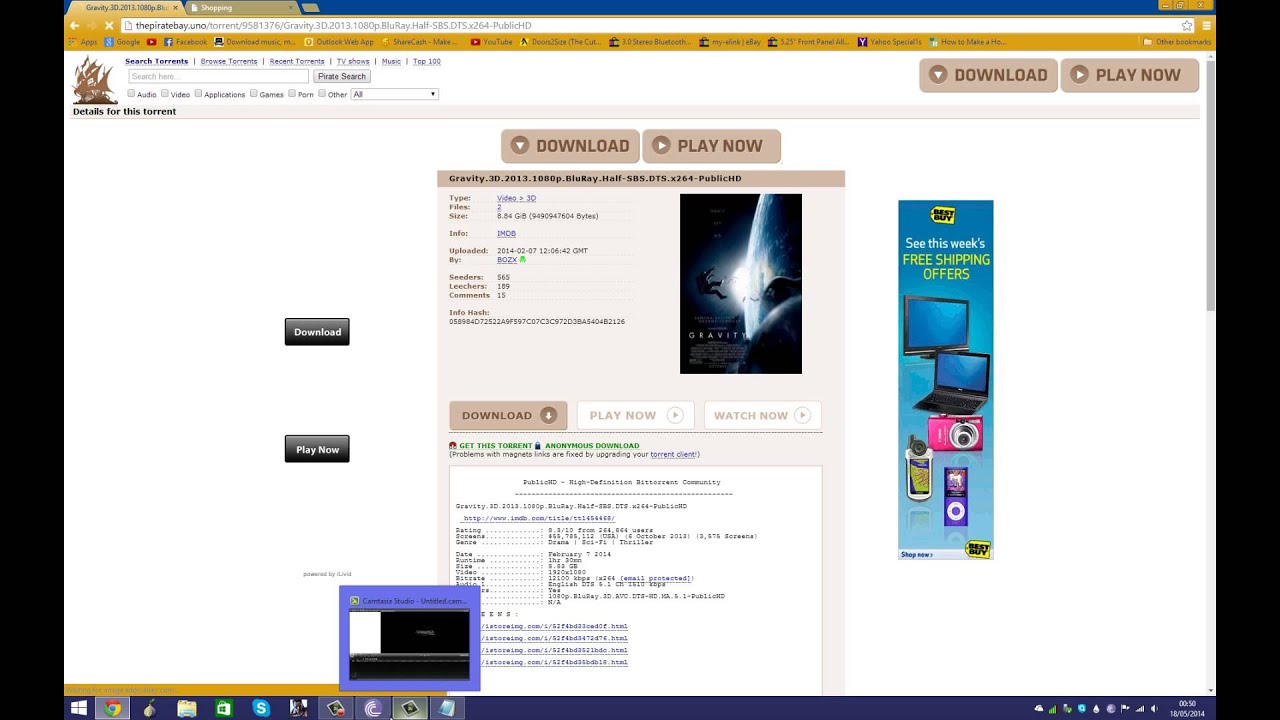Click ANONYMOUS DOWNLOAD link

592,446
